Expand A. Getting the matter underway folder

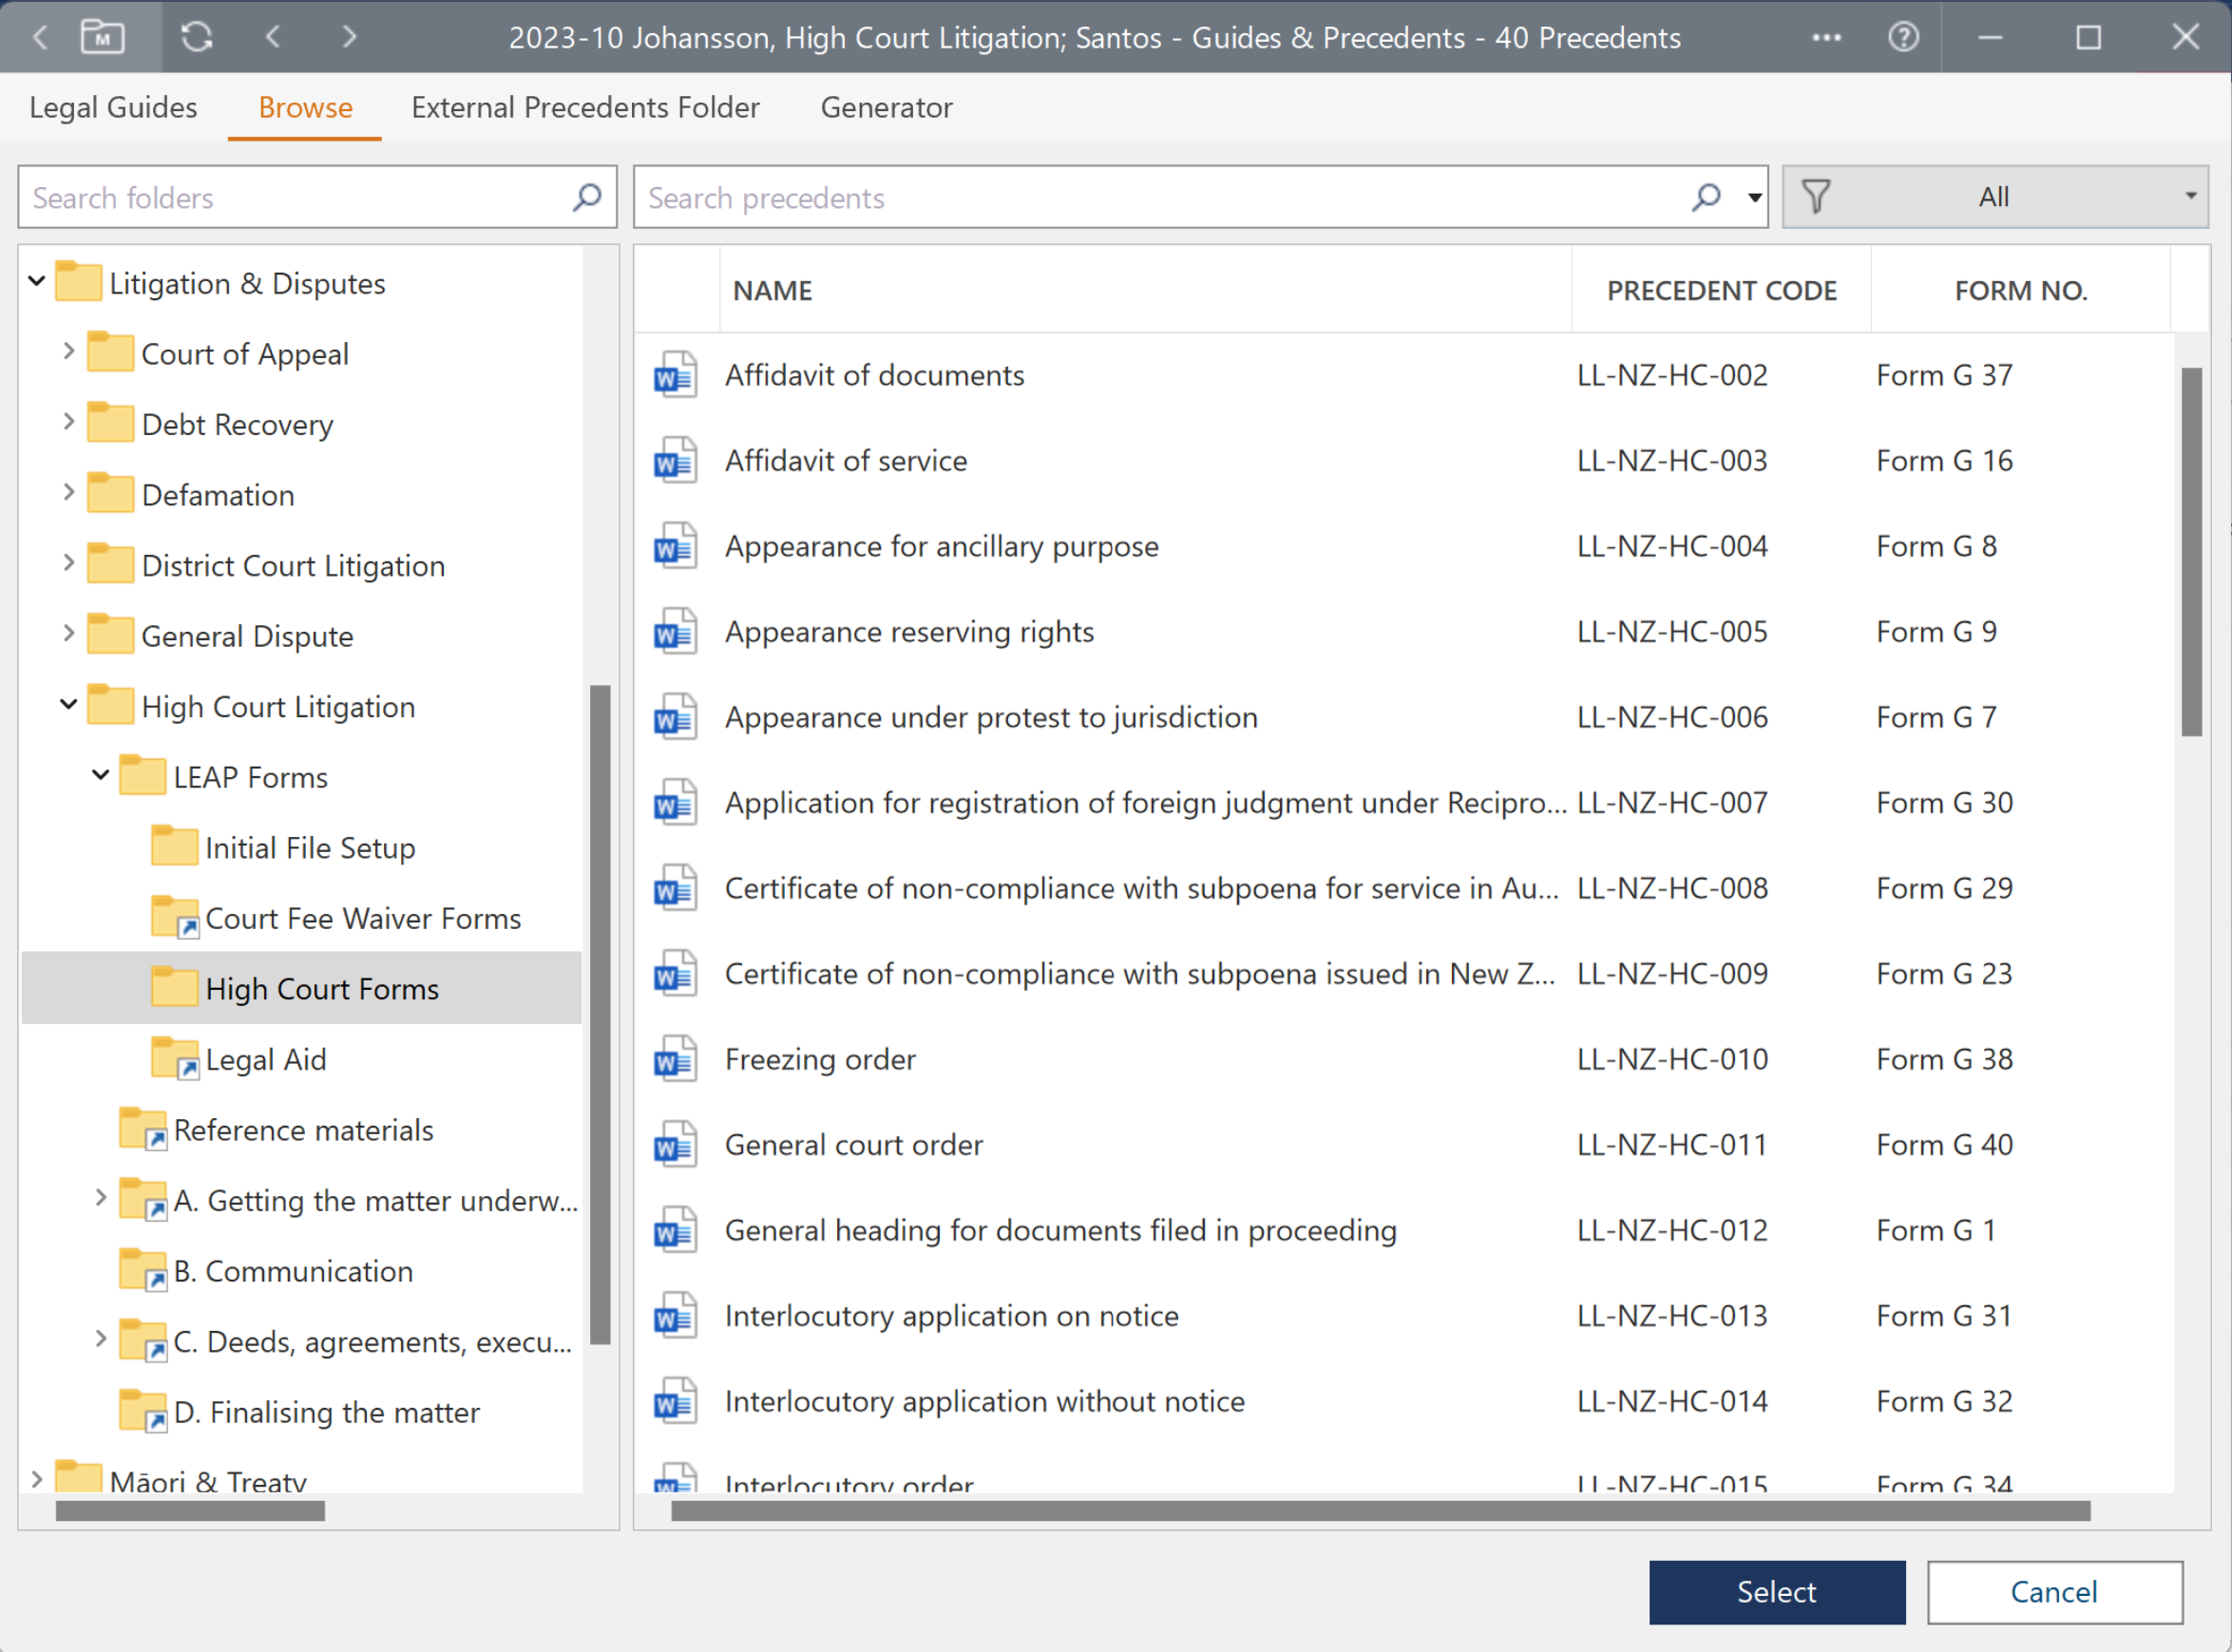[x=100, y=1198]
